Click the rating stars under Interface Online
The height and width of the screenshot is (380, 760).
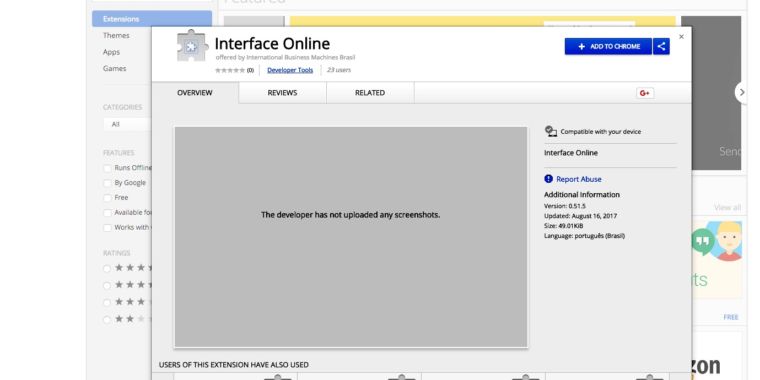click(230, 70)
